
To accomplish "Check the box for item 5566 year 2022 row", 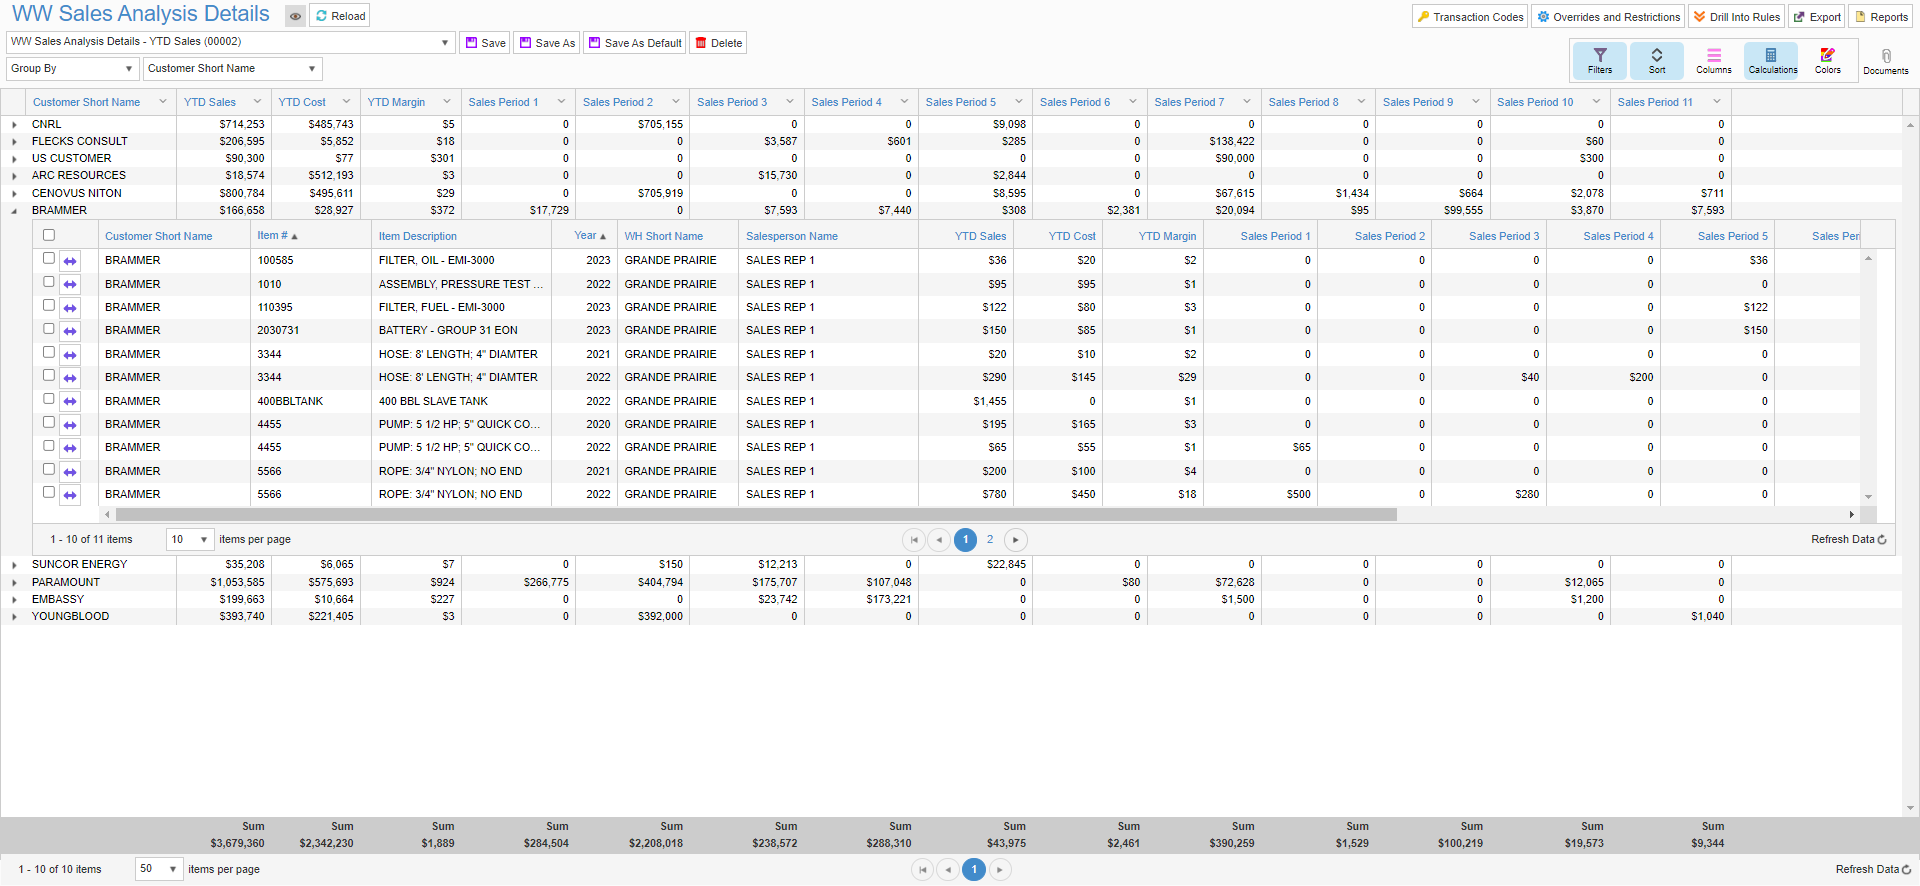I will [48, 492].
